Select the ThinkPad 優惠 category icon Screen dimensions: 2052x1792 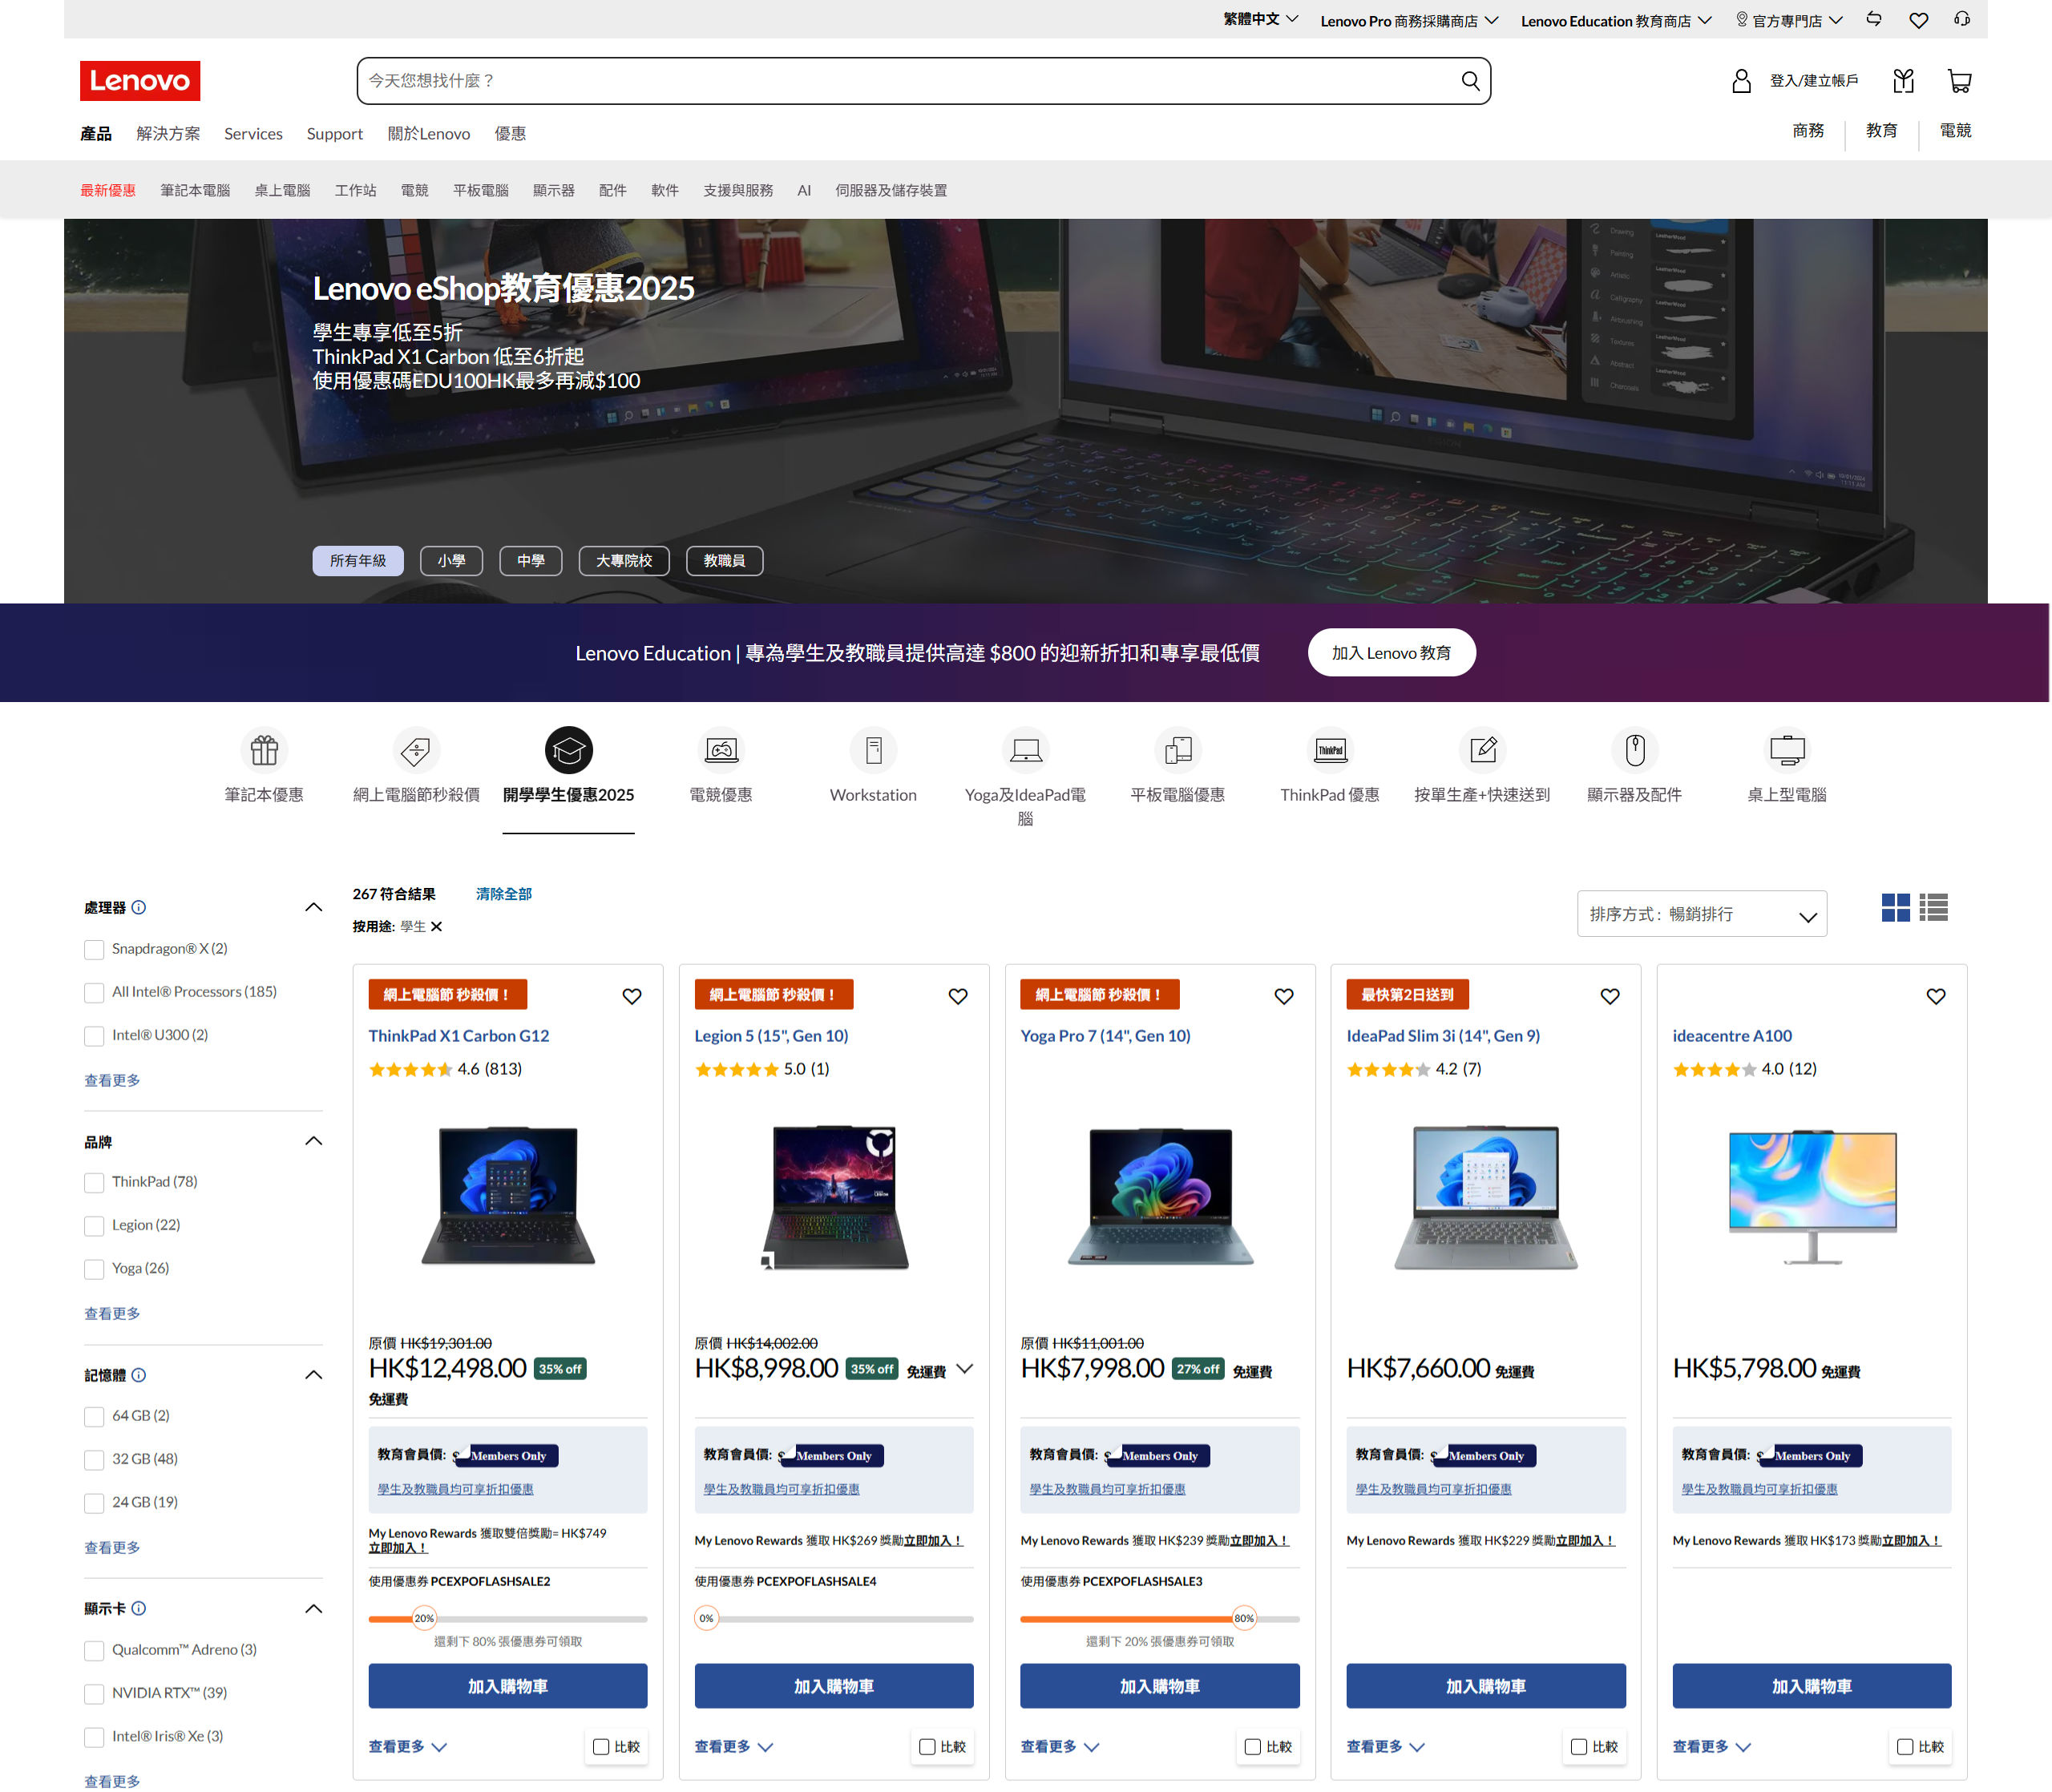point(1330,750)
